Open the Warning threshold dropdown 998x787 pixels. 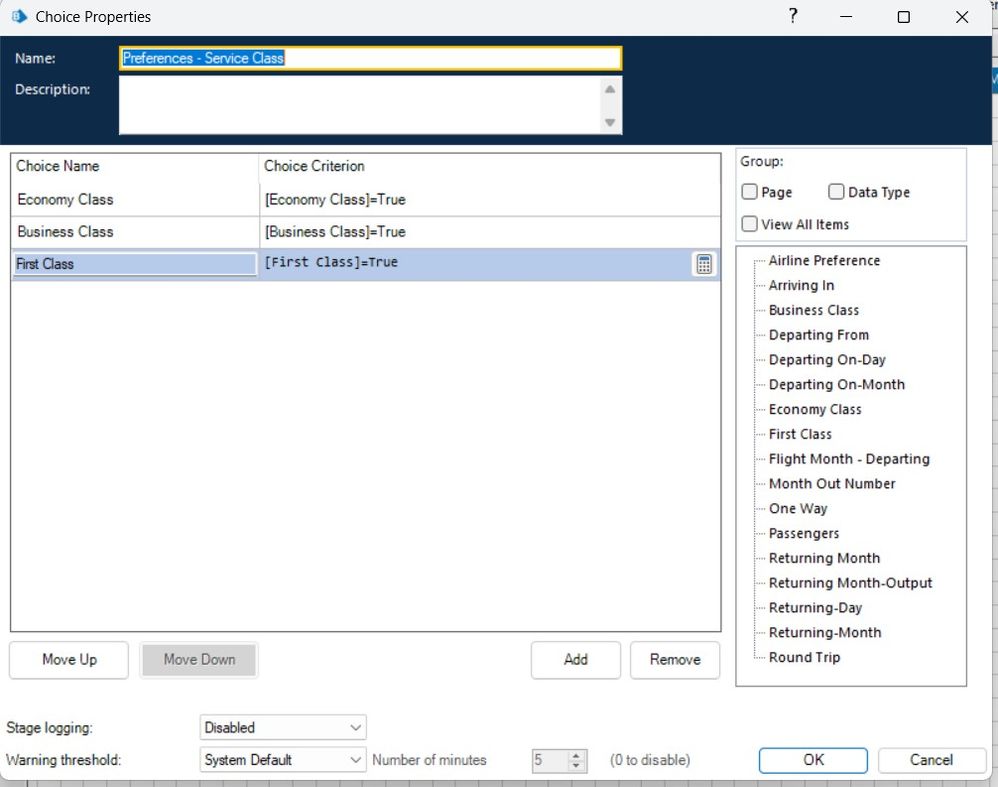tap(283, 760)
